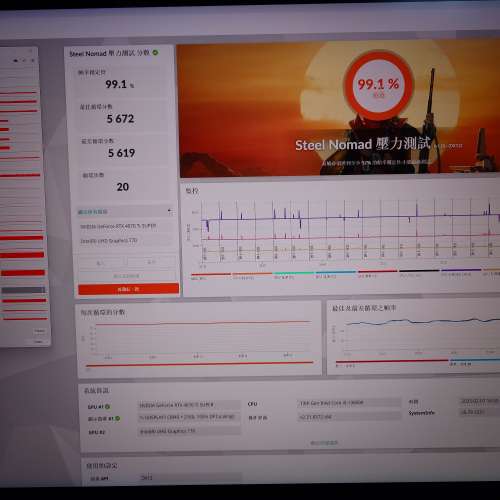This screenshot has width=500, height=500.
Task: Click the link text directly above the orange button
Action: (x=126, y=276)
